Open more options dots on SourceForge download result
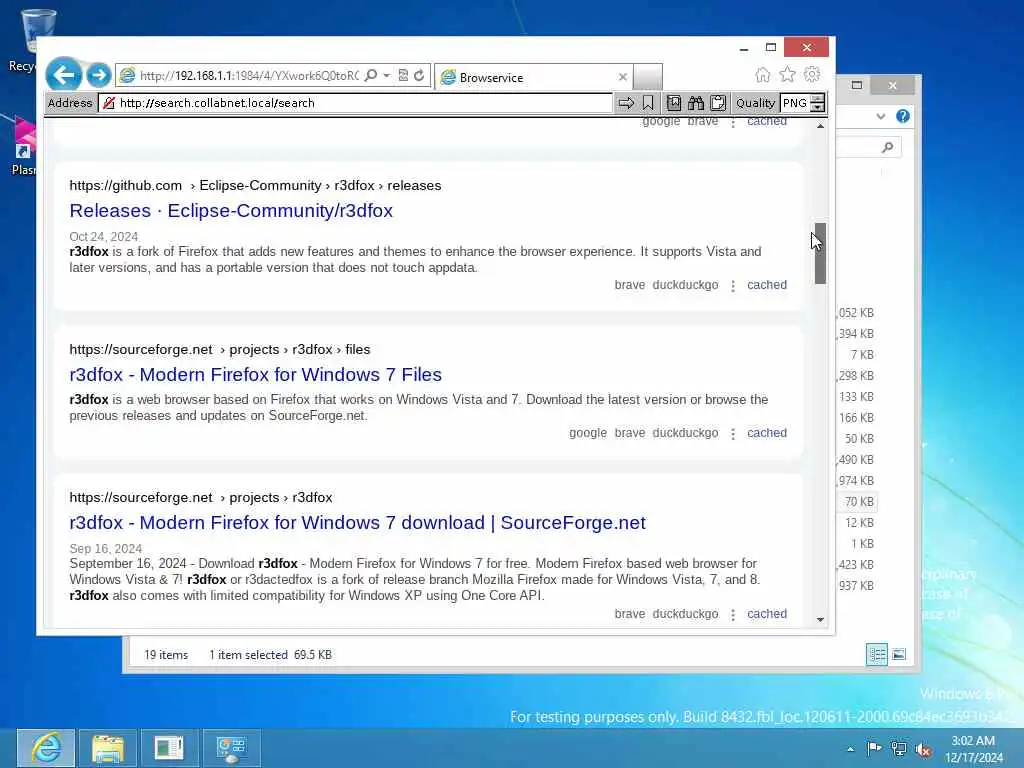Screen dimensions: 1024x768 (733, 615)
